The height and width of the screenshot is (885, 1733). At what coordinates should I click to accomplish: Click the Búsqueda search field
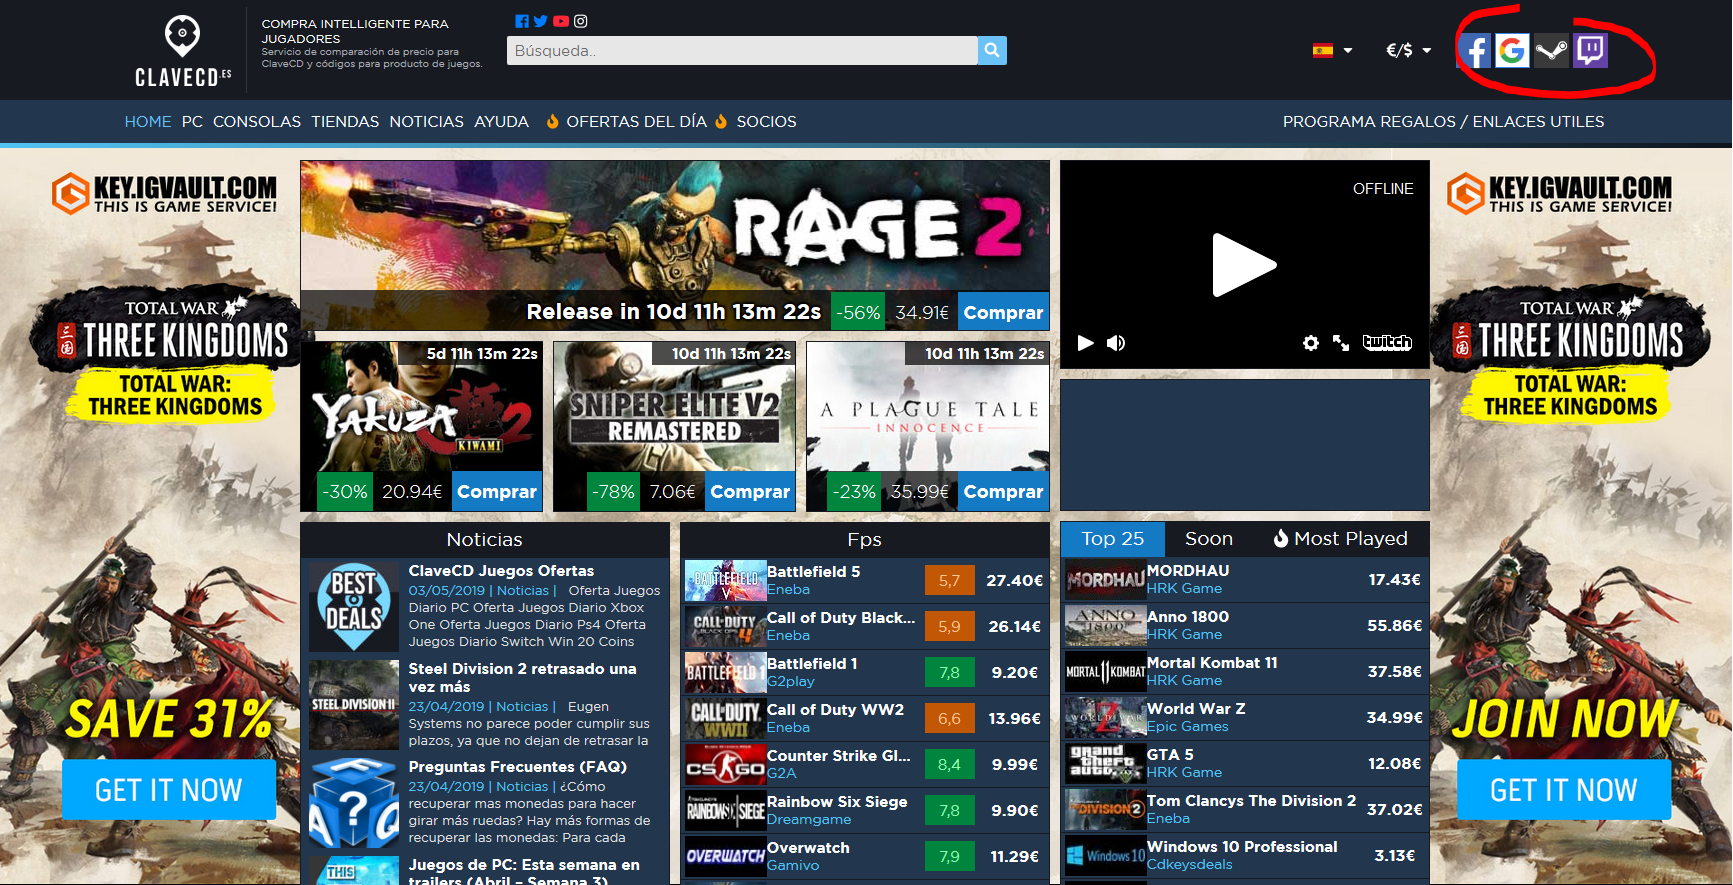pos(741,50)
